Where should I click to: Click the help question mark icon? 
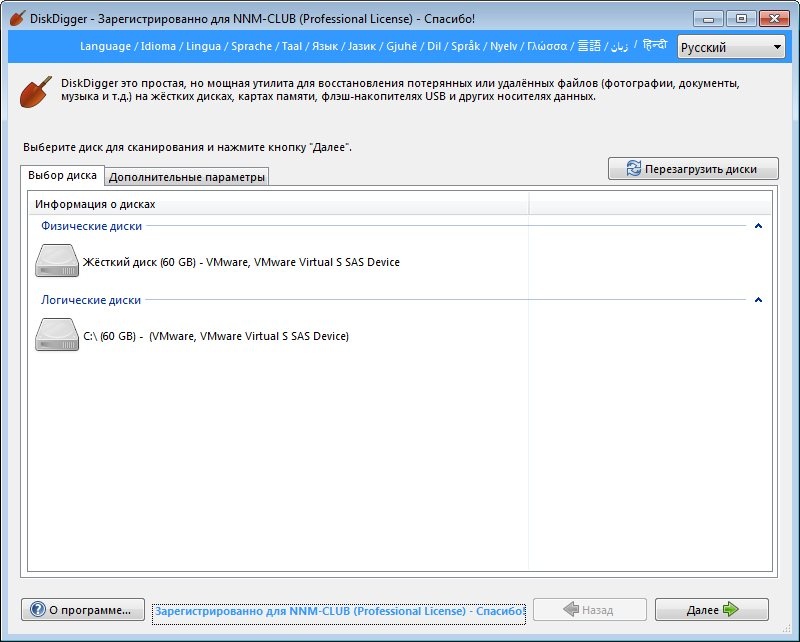pos(38,609)
